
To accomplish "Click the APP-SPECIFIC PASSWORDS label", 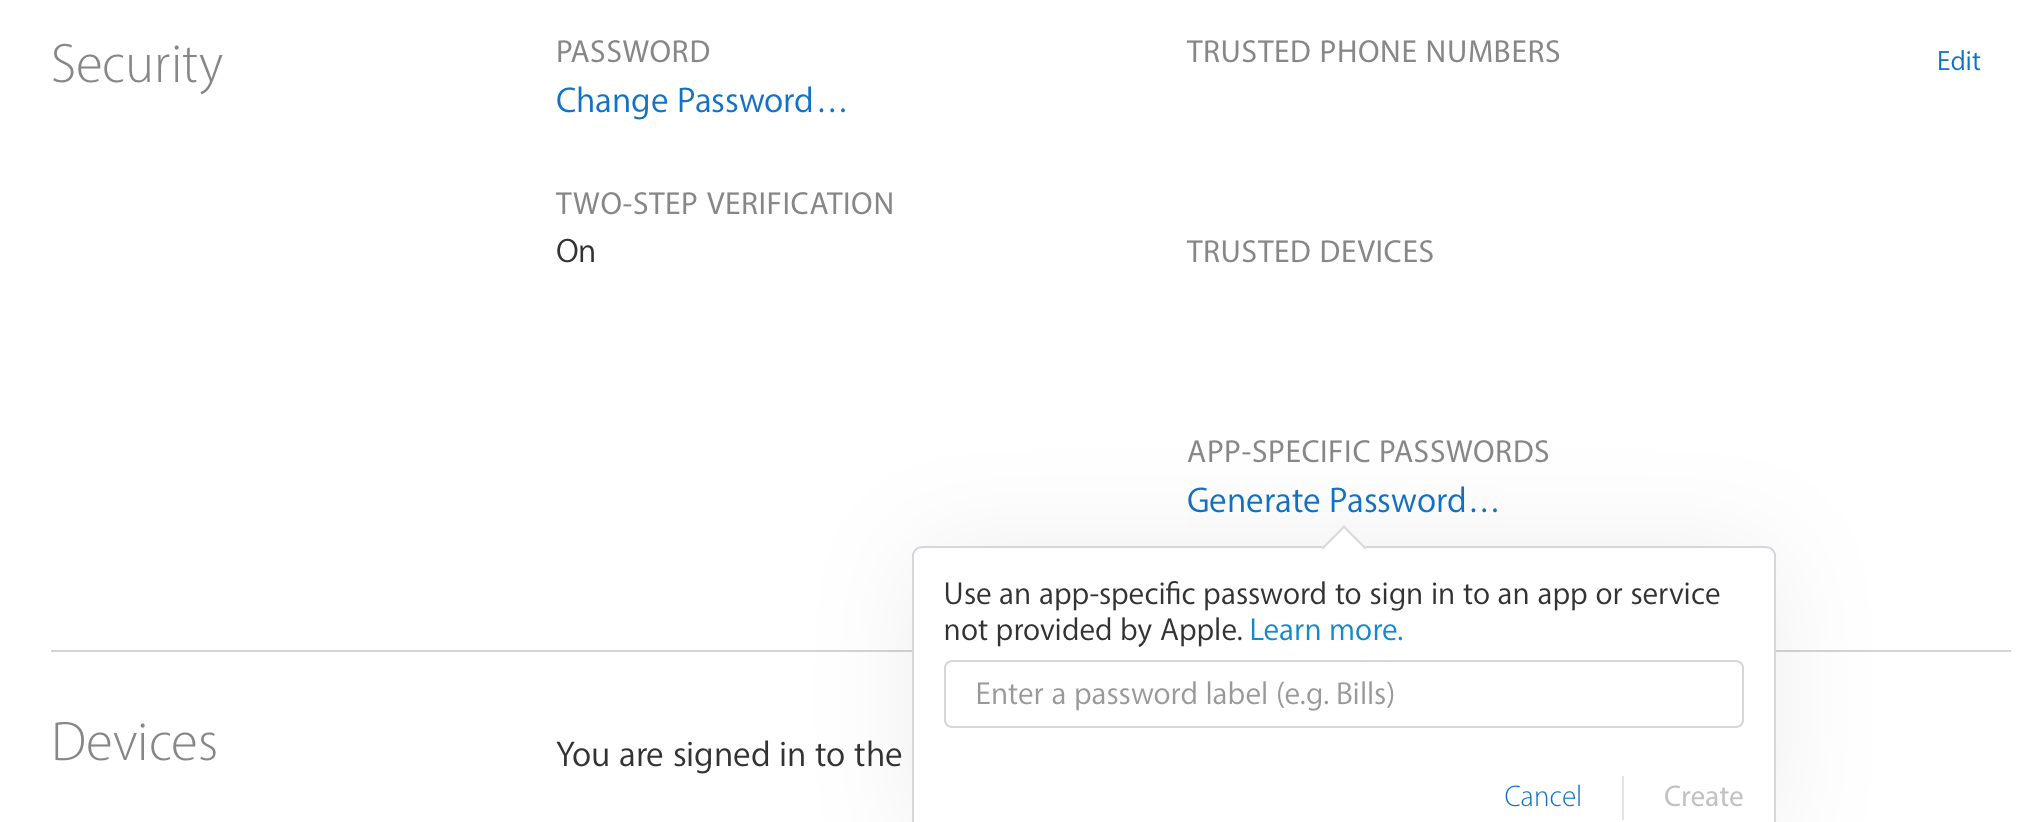I will (x=1368, y=452).
